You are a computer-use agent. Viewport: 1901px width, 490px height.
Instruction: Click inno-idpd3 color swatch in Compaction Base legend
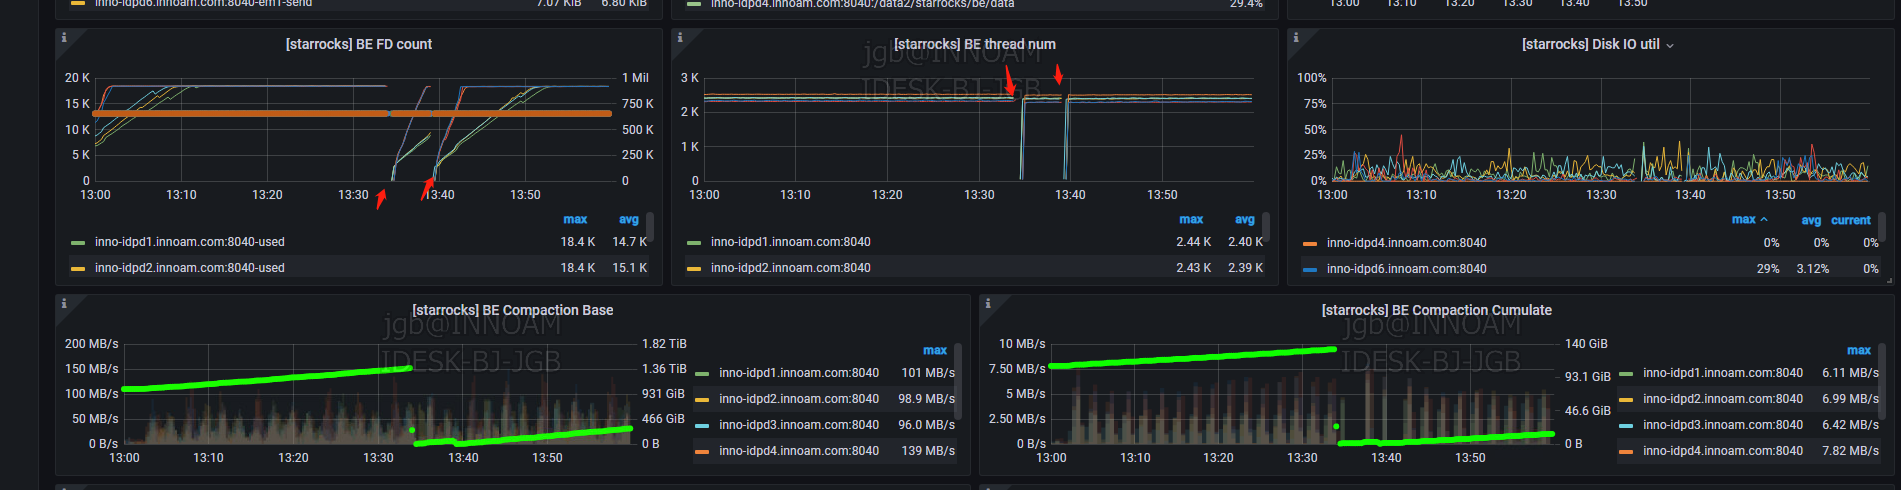coord(702,425)
